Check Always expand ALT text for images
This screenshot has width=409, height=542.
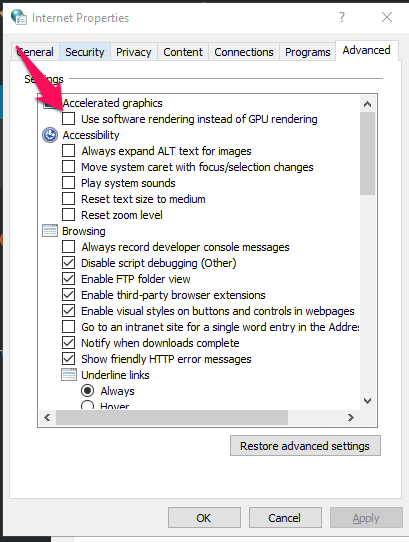point(68,151)
